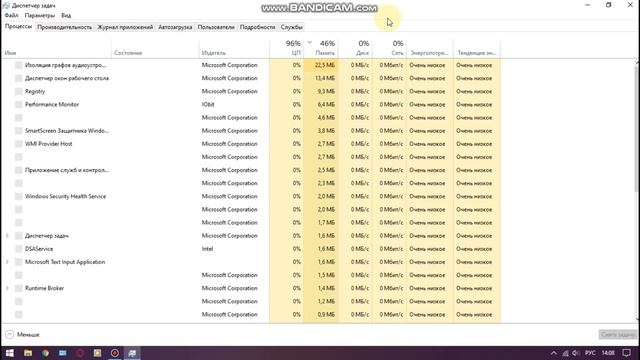Select the IObit publisher cell
640x360 pixels.
click(x=208, y=104)
